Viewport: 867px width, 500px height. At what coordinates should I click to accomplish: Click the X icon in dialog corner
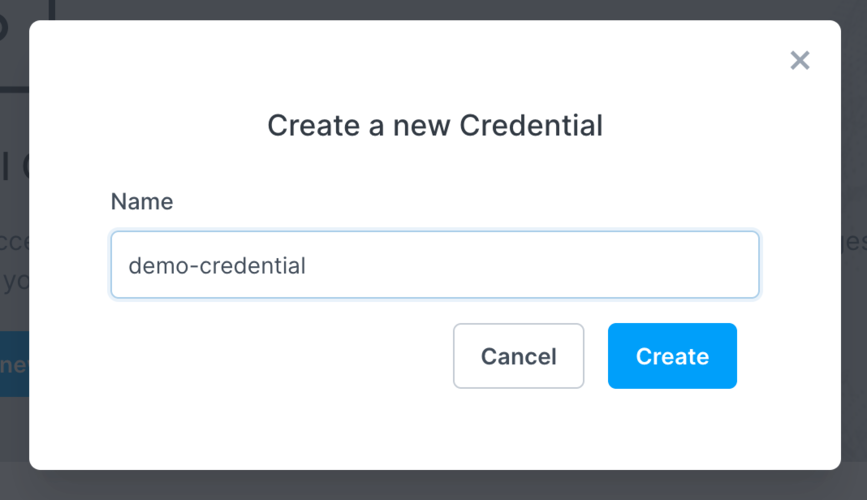click(799, 60)
